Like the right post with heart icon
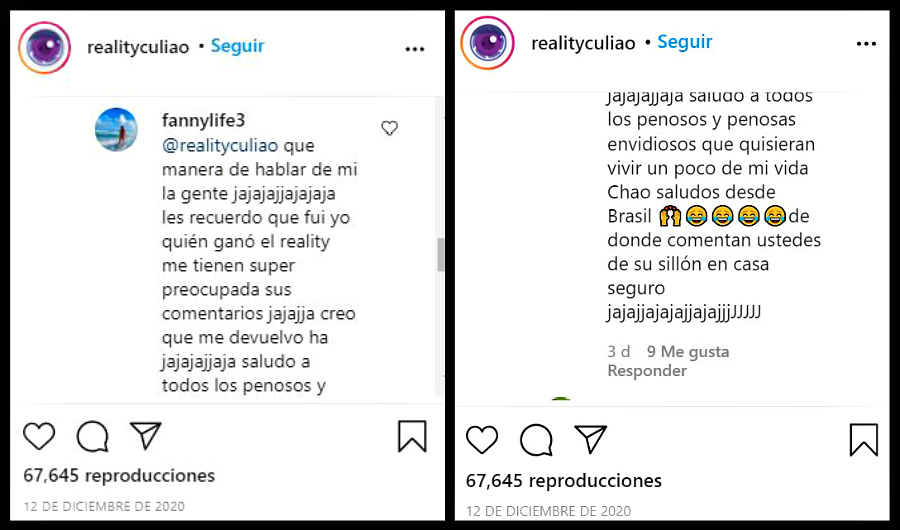 (x=482, y=439)
